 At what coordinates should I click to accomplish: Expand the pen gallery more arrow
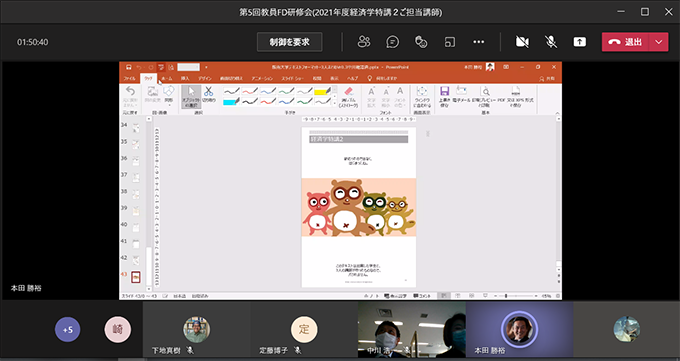[334, 104]
